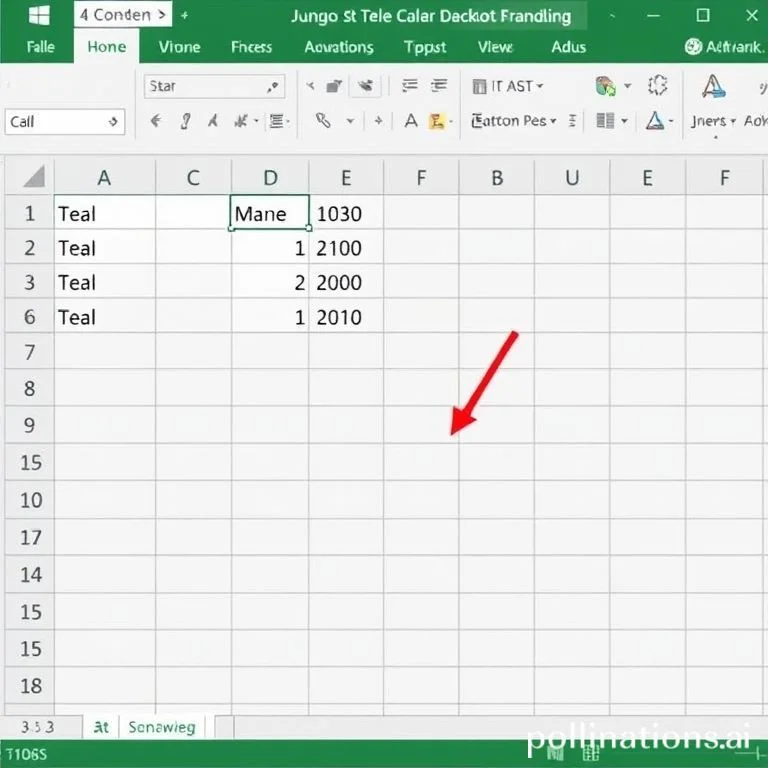The height and width of the screenshot is (768, 768).
Task: Click the Windows logo icon in title bar
Action: pos(40,15)
